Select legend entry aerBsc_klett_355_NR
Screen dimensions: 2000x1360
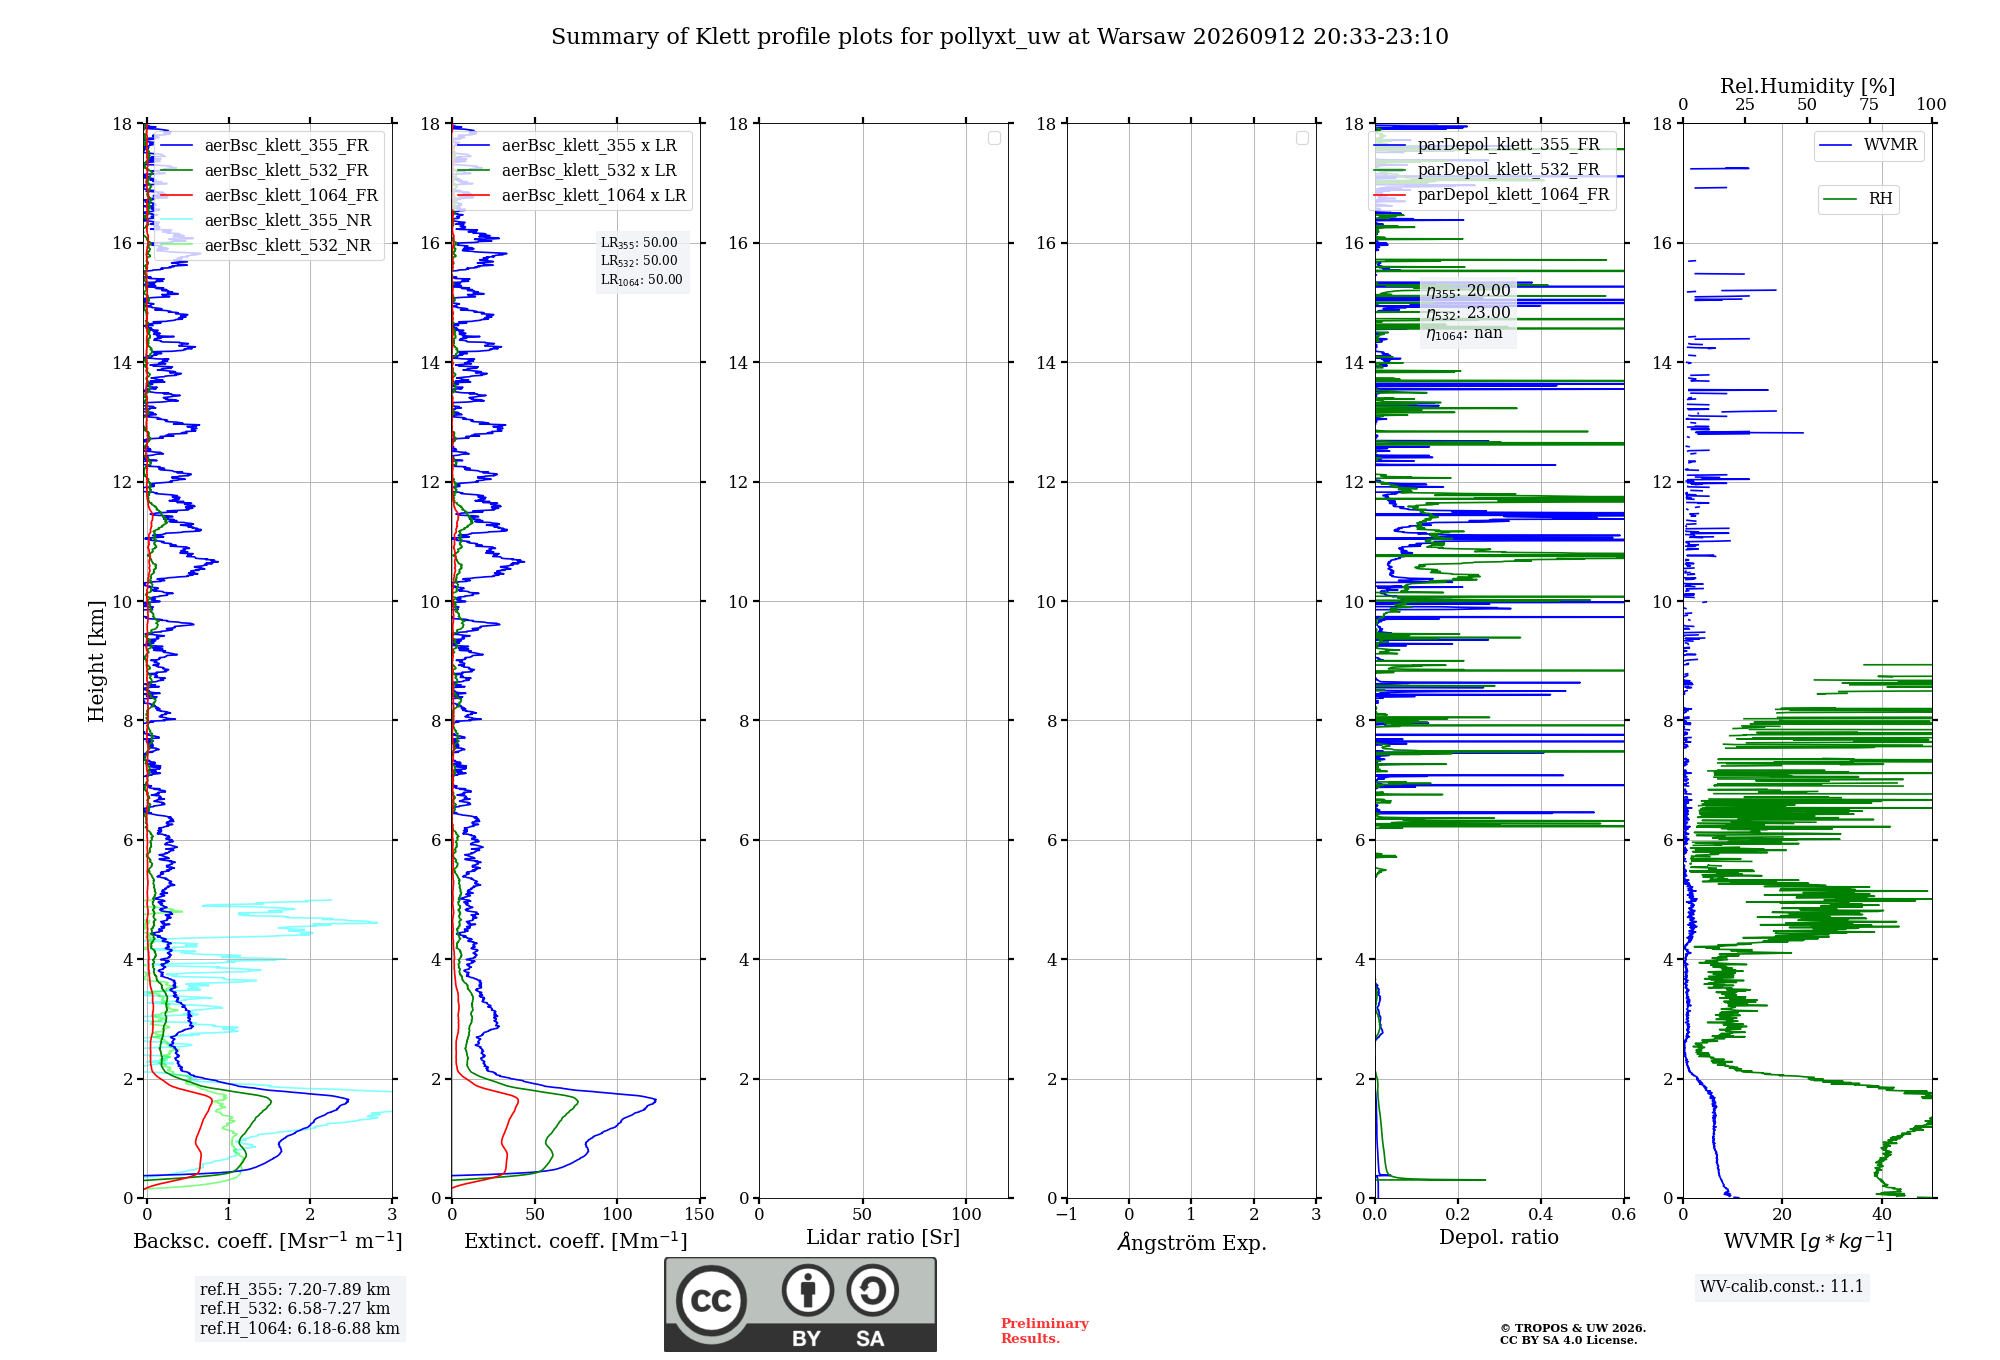288,221
